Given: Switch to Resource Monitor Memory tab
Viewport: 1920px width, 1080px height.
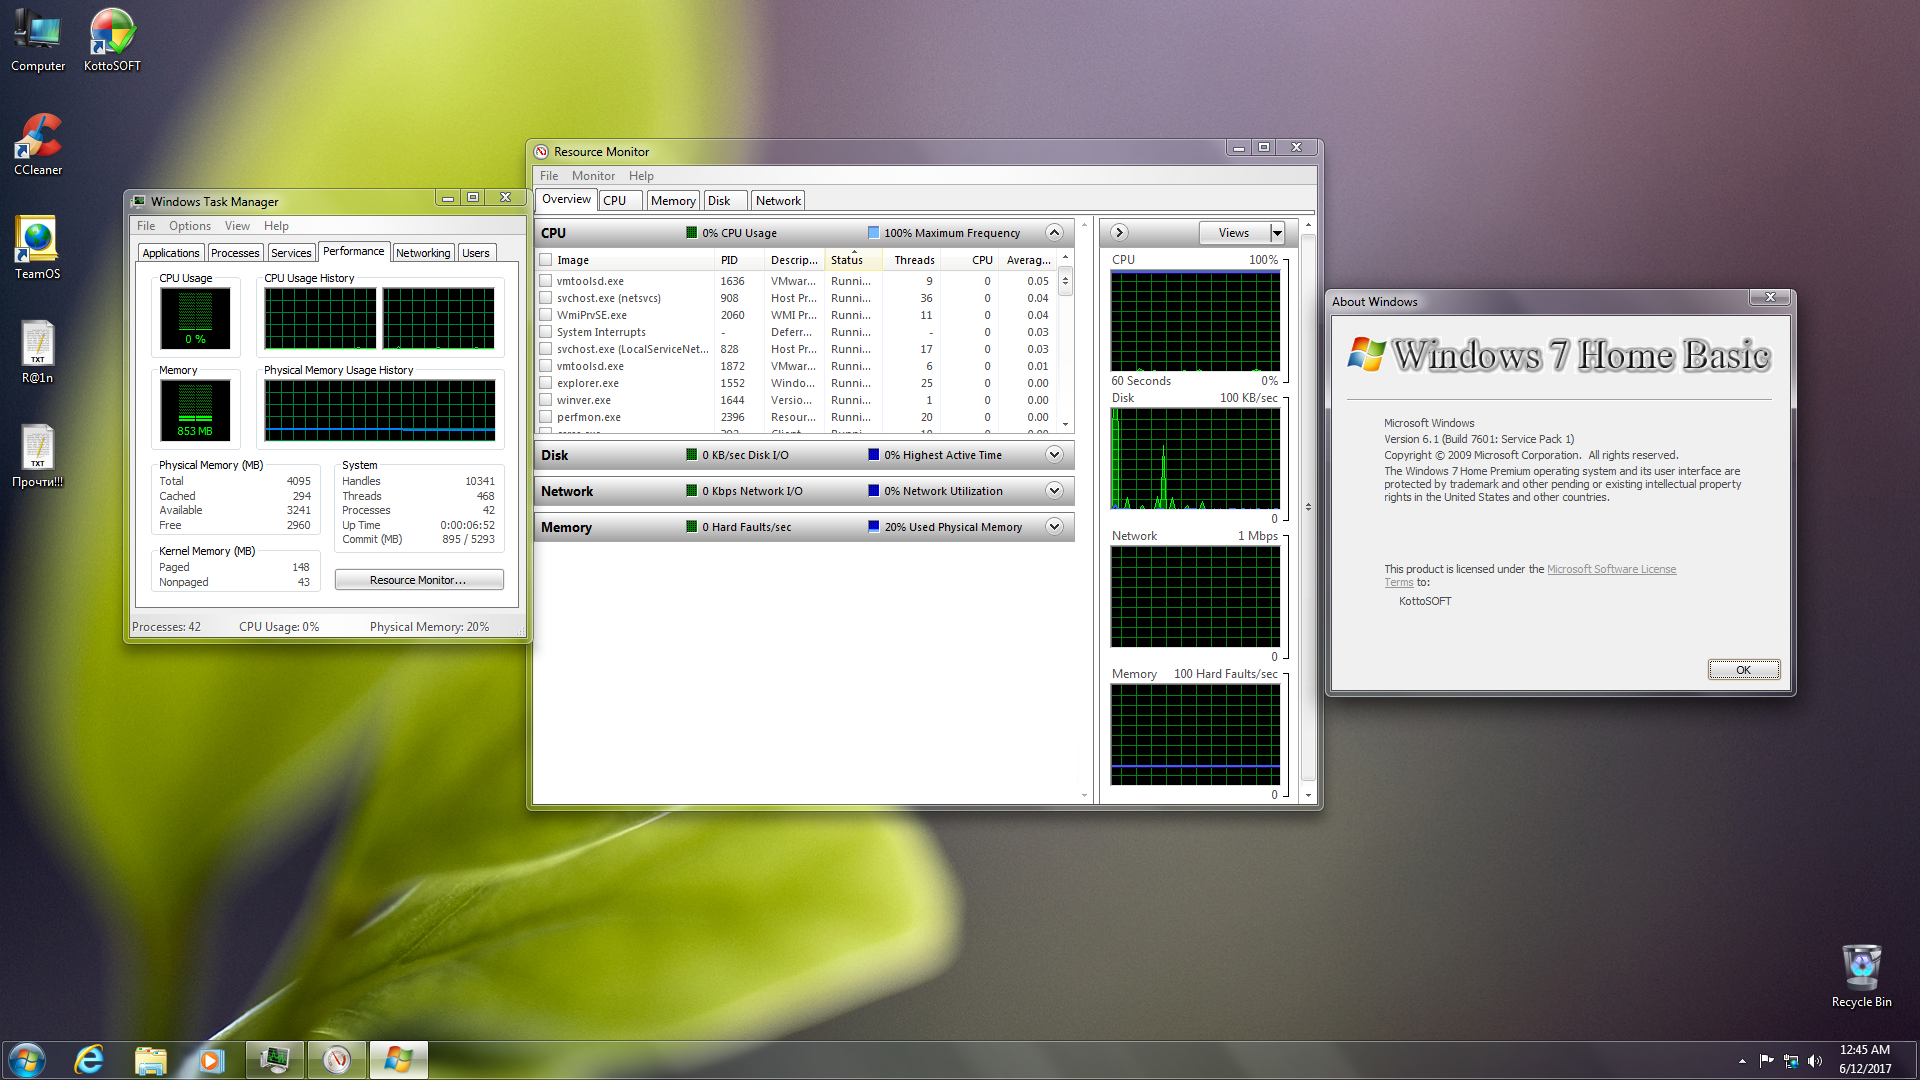Looking at the screenshot, I should 673,201.
